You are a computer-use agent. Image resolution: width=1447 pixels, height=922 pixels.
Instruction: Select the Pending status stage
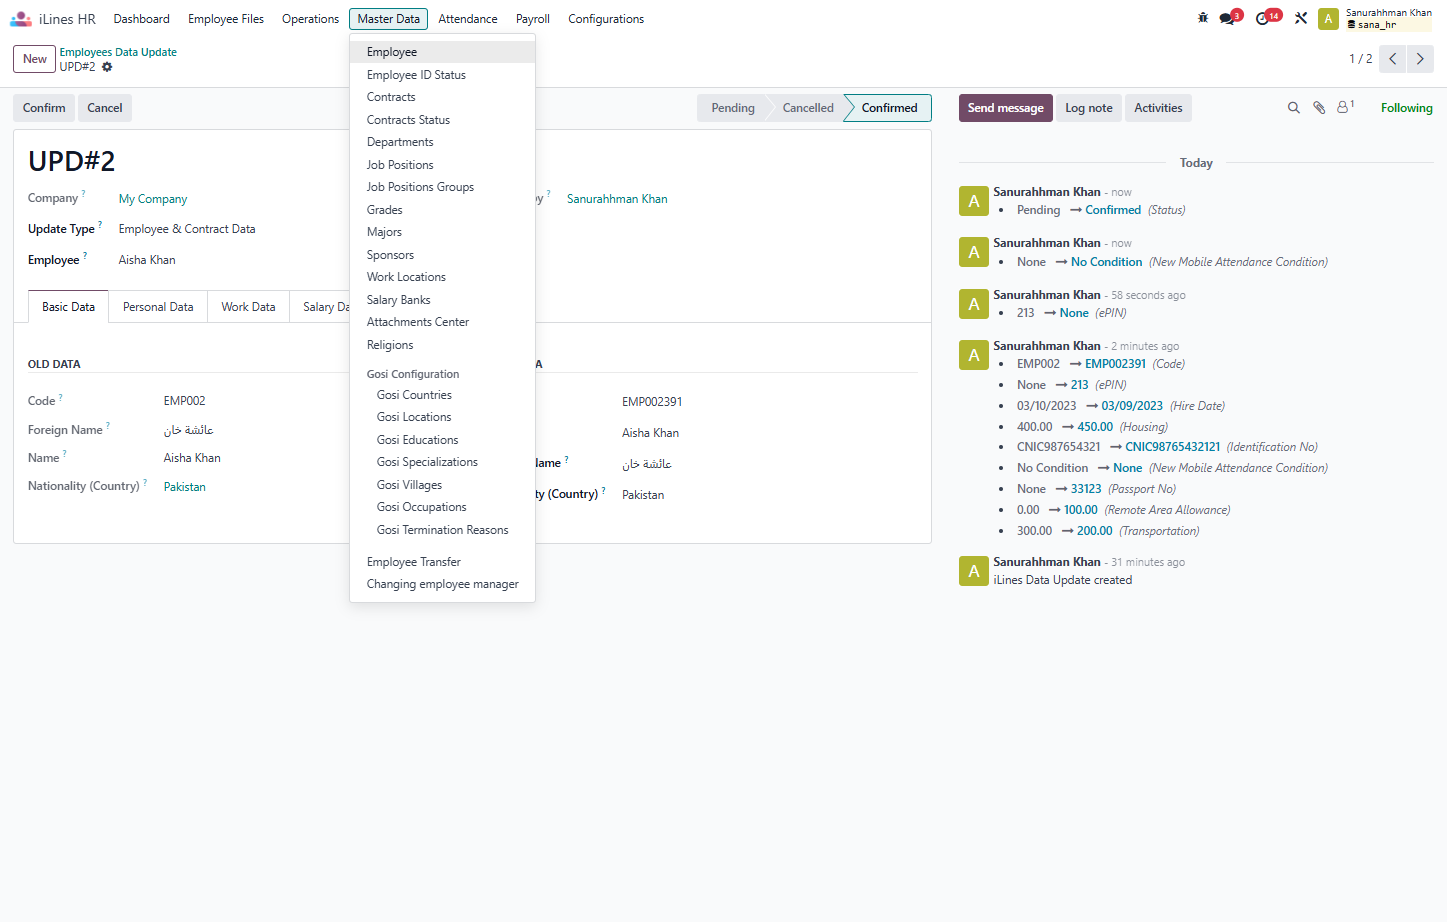(733, 108)
